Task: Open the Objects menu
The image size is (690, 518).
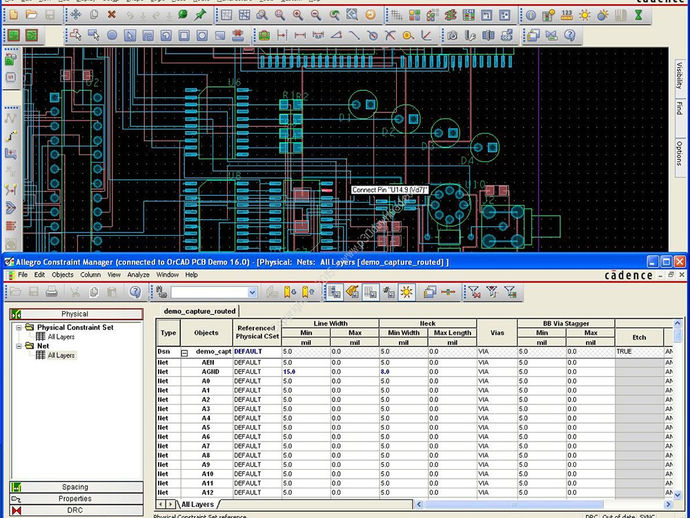Action: [62, 275]
